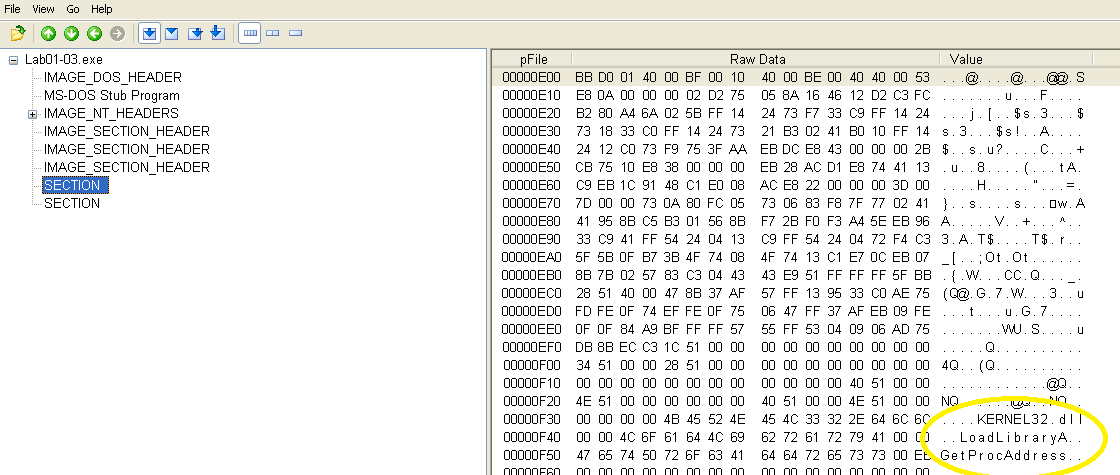Open the Go menu
The width and height of the screenshot is (1120, 475).
[x=73, y=8]
